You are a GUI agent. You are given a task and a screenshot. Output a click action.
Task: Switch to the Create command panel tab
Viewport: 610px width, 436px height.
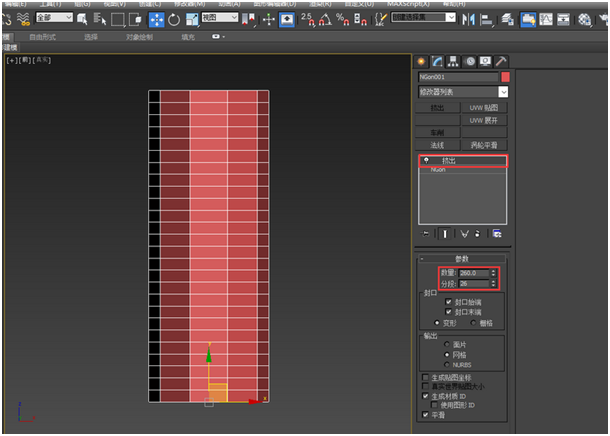click(x=421, y=61)
